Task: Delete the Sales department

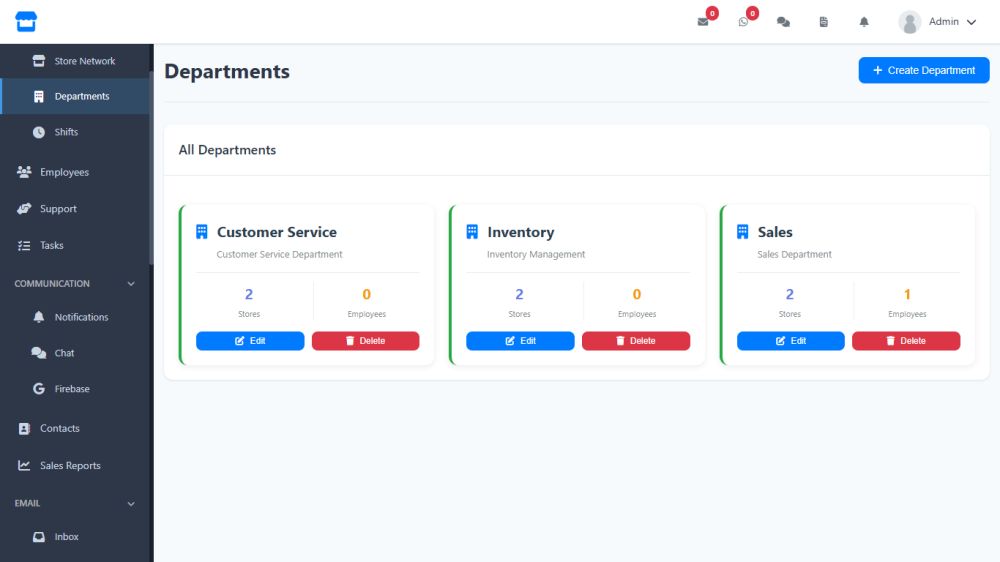Action: pos(905,341)
